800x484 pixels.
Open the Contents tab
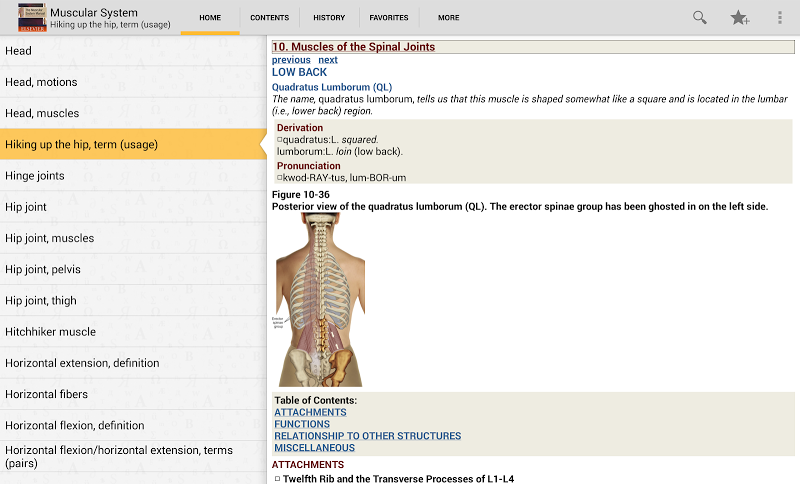coord(269,17)
